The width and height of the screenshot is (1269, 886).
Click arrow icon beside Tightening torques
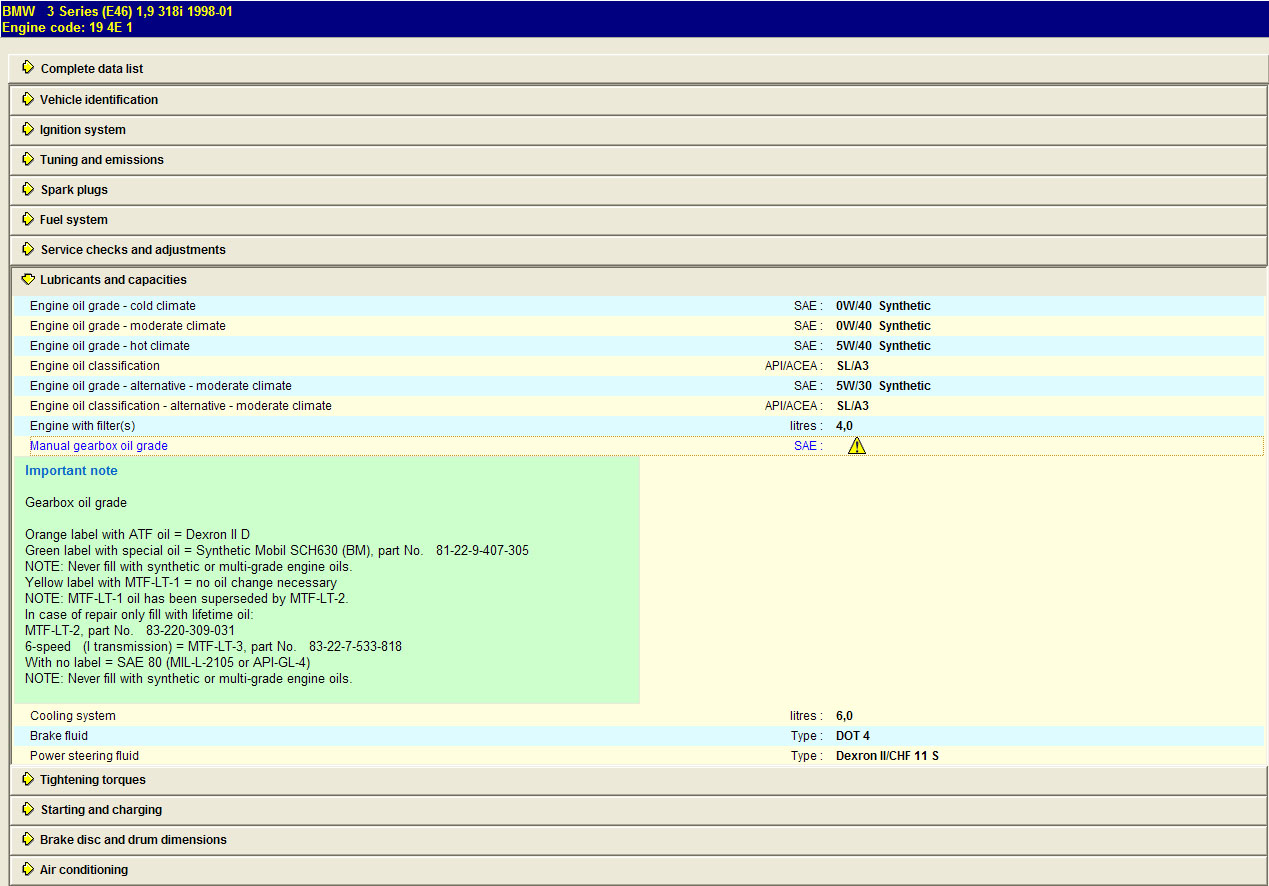point(28,779)
